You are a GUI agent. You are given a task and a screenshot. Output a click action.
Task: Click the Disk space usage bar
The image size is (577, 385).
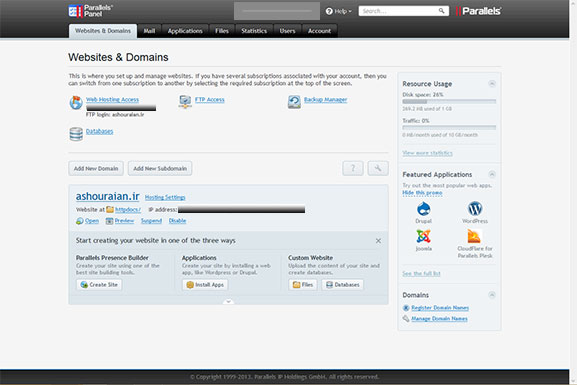449,101
